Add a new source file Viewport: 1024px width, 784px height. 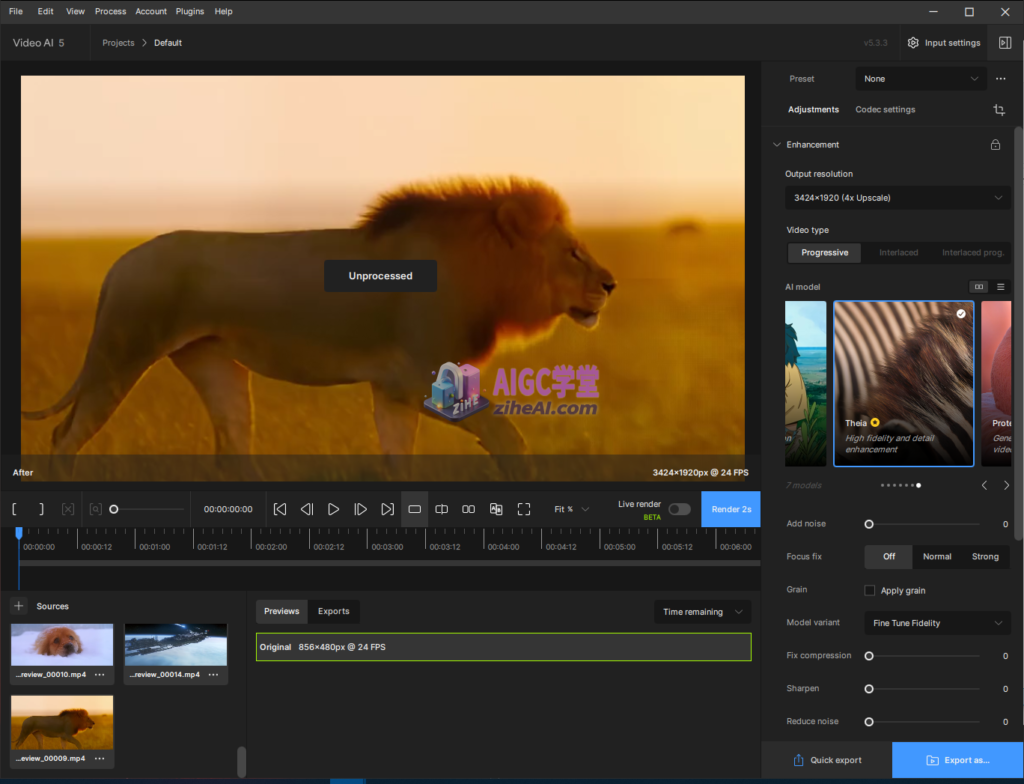pos(19,606)
